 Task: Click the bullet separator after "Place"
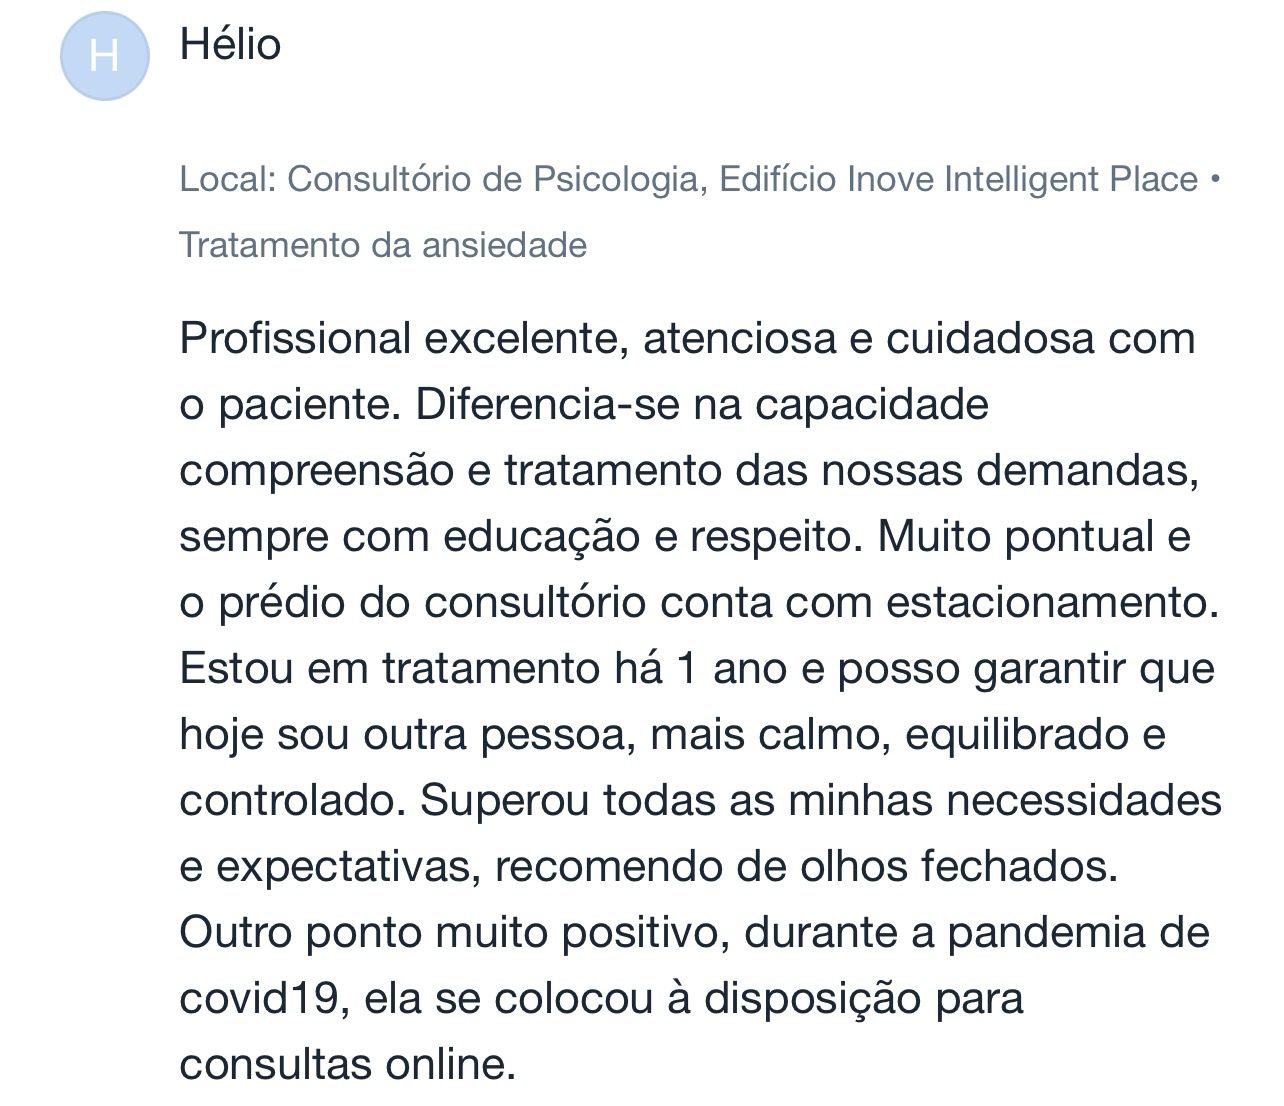coord(1215,180)
